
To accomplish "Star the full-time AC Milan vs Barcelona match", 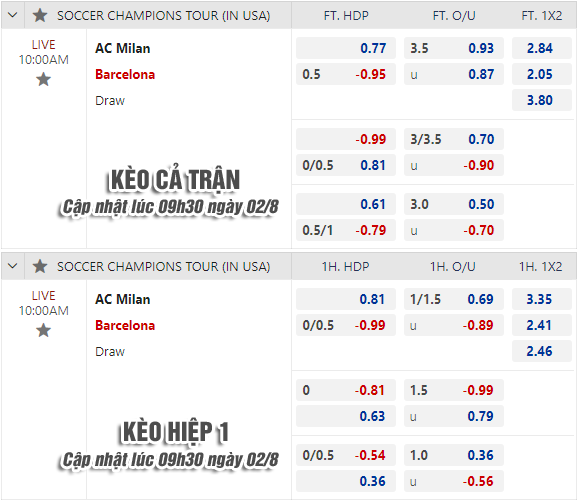I will 44,79.
